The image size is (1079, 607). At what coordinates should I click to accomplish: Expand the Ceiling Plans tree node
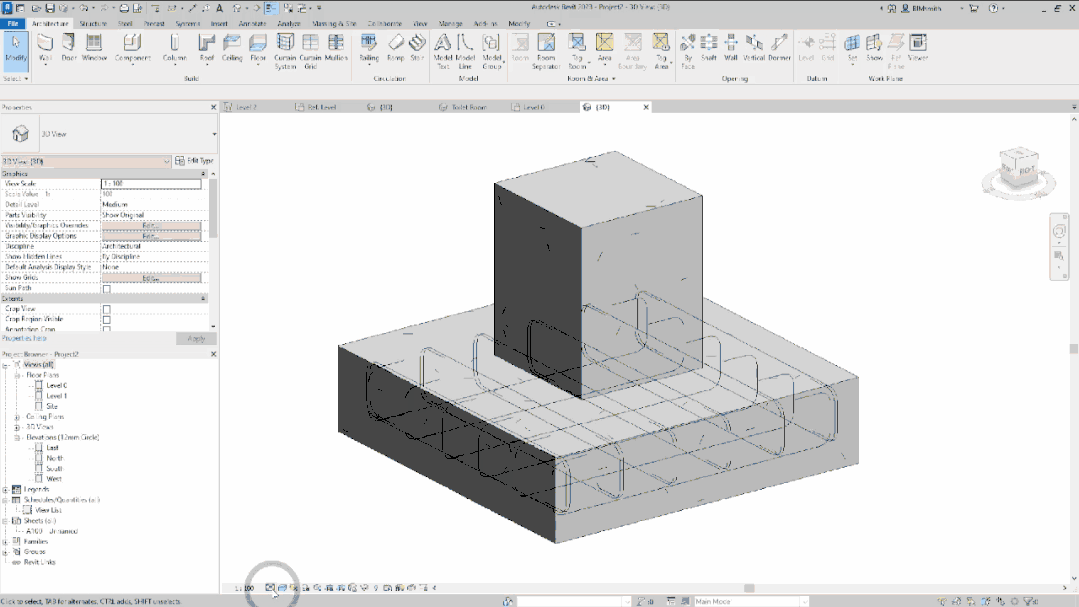tap(17, 416)
